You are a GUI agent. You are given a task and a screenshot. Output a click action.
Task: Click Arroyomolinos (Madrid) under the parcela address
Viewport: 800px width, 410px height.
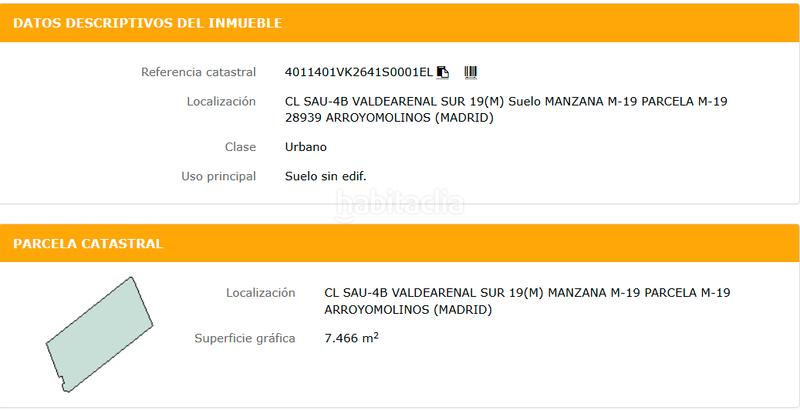tap(408, 310)
